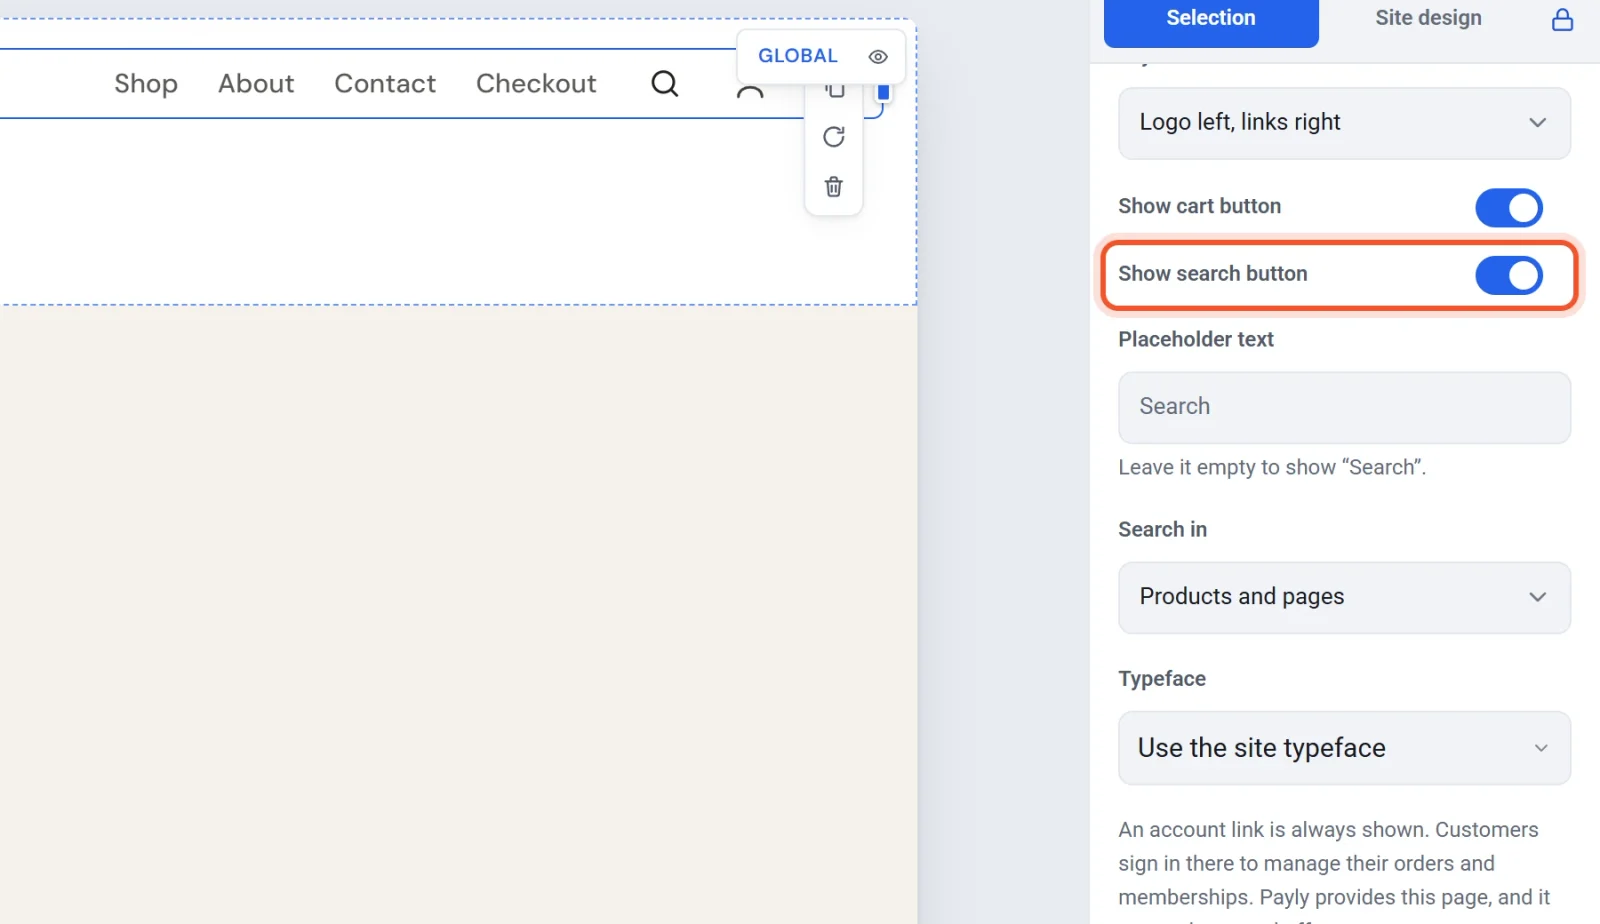The image size is (1600, 924).
Task: Expand the Products and pages dropdown
Action: [x=1344, y=597]
